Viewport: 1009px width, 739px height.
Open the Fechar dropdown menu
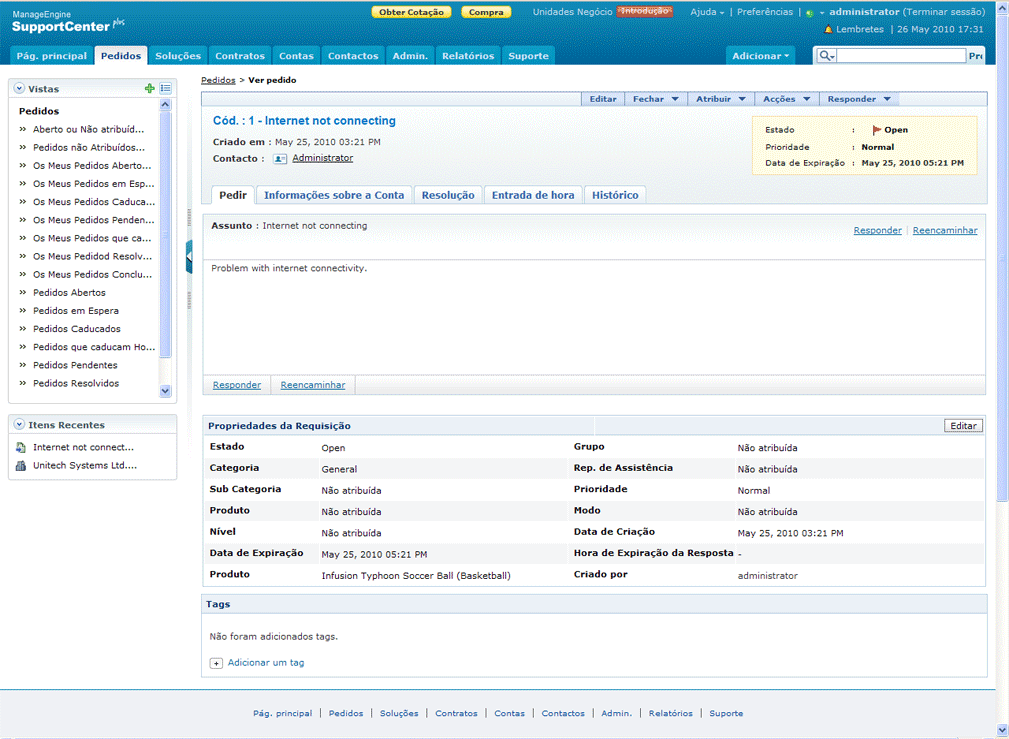(x=656, y=99)
